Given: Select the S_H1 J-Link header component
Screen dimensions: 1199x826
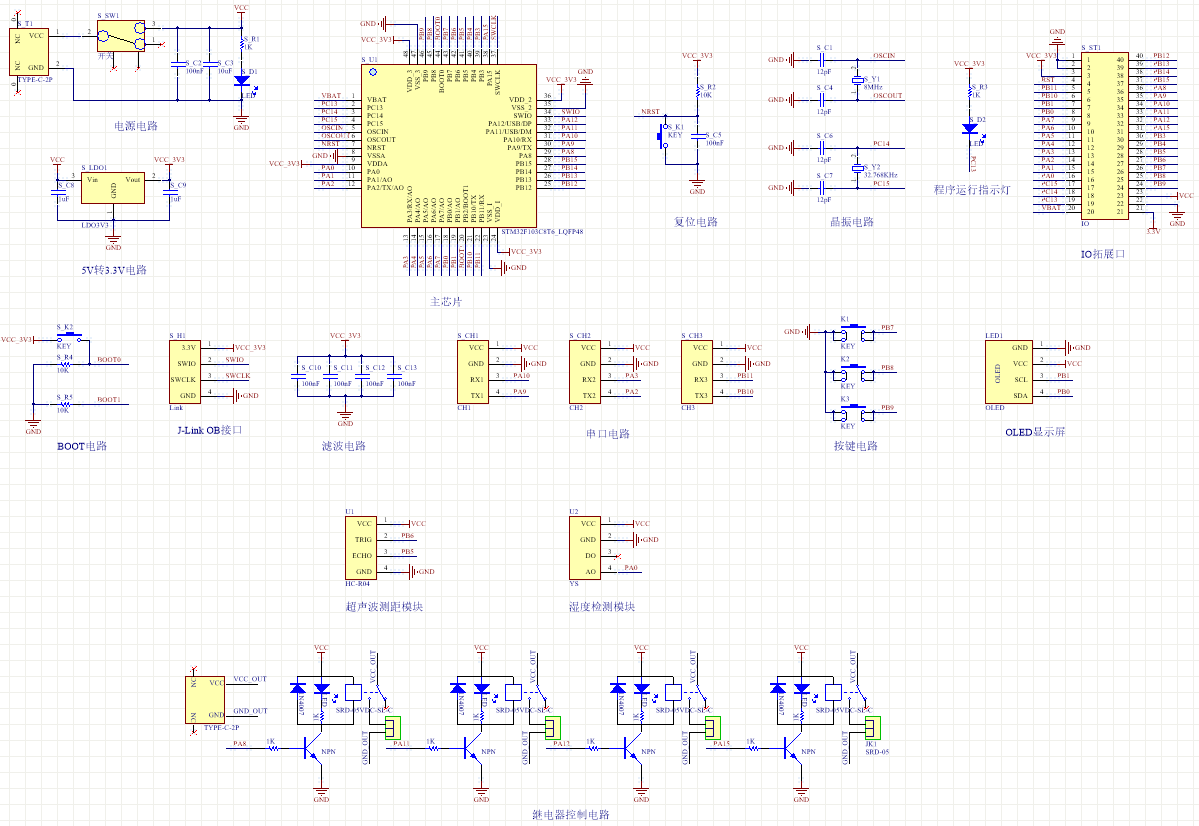Looking at the screenshot, I should (186, 371).
